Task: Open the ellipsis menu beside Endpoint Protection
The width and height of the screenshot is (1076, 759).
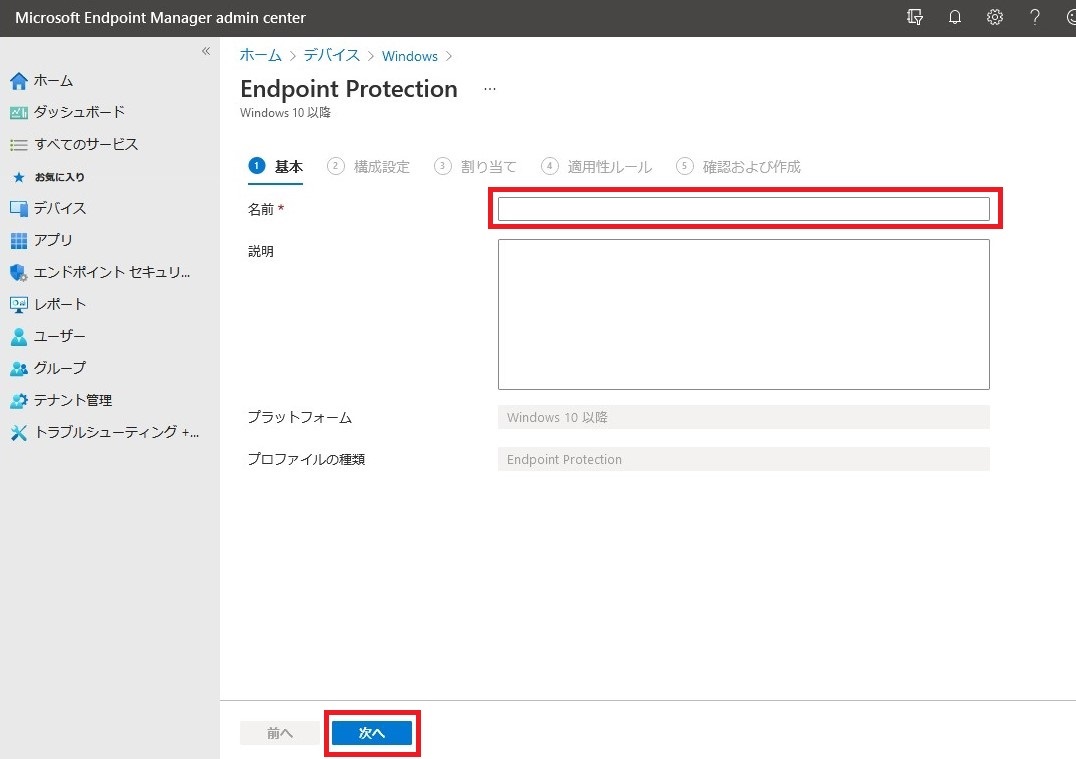Action: [x=489, y=89]
